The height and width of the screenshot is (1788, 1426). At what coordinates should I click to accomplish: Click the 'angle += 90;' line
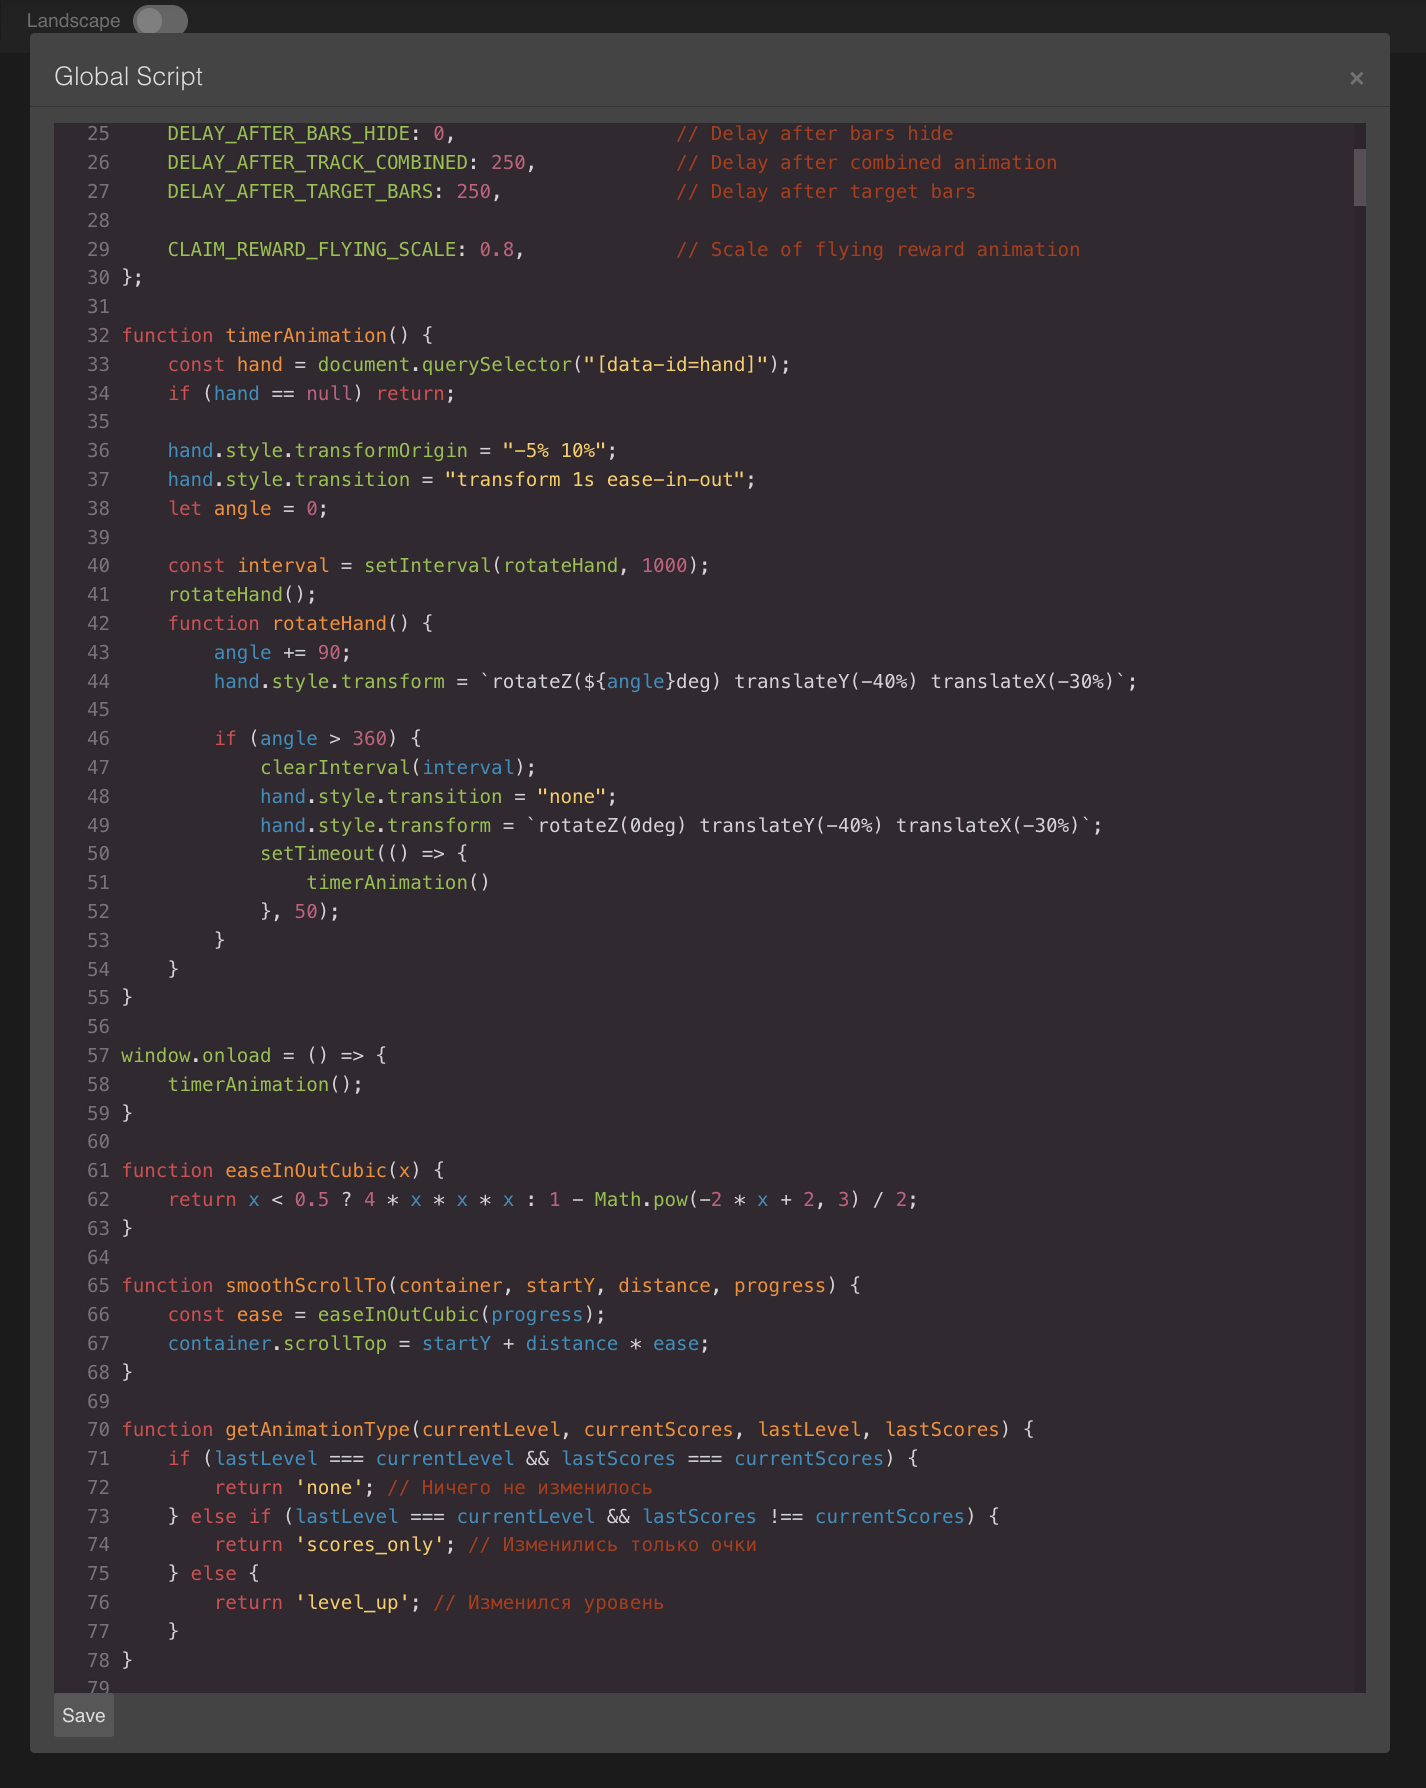pyautogui.click(x=282, y=652)
